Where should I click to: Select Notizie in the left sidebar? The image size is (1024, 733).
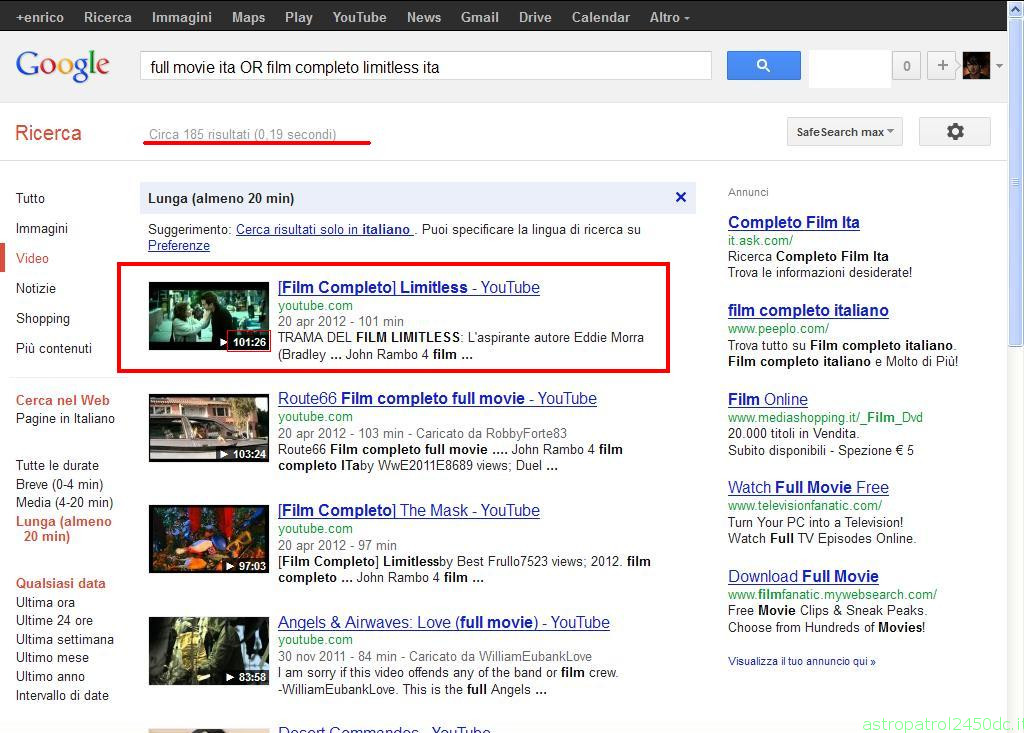coord(36,288)
